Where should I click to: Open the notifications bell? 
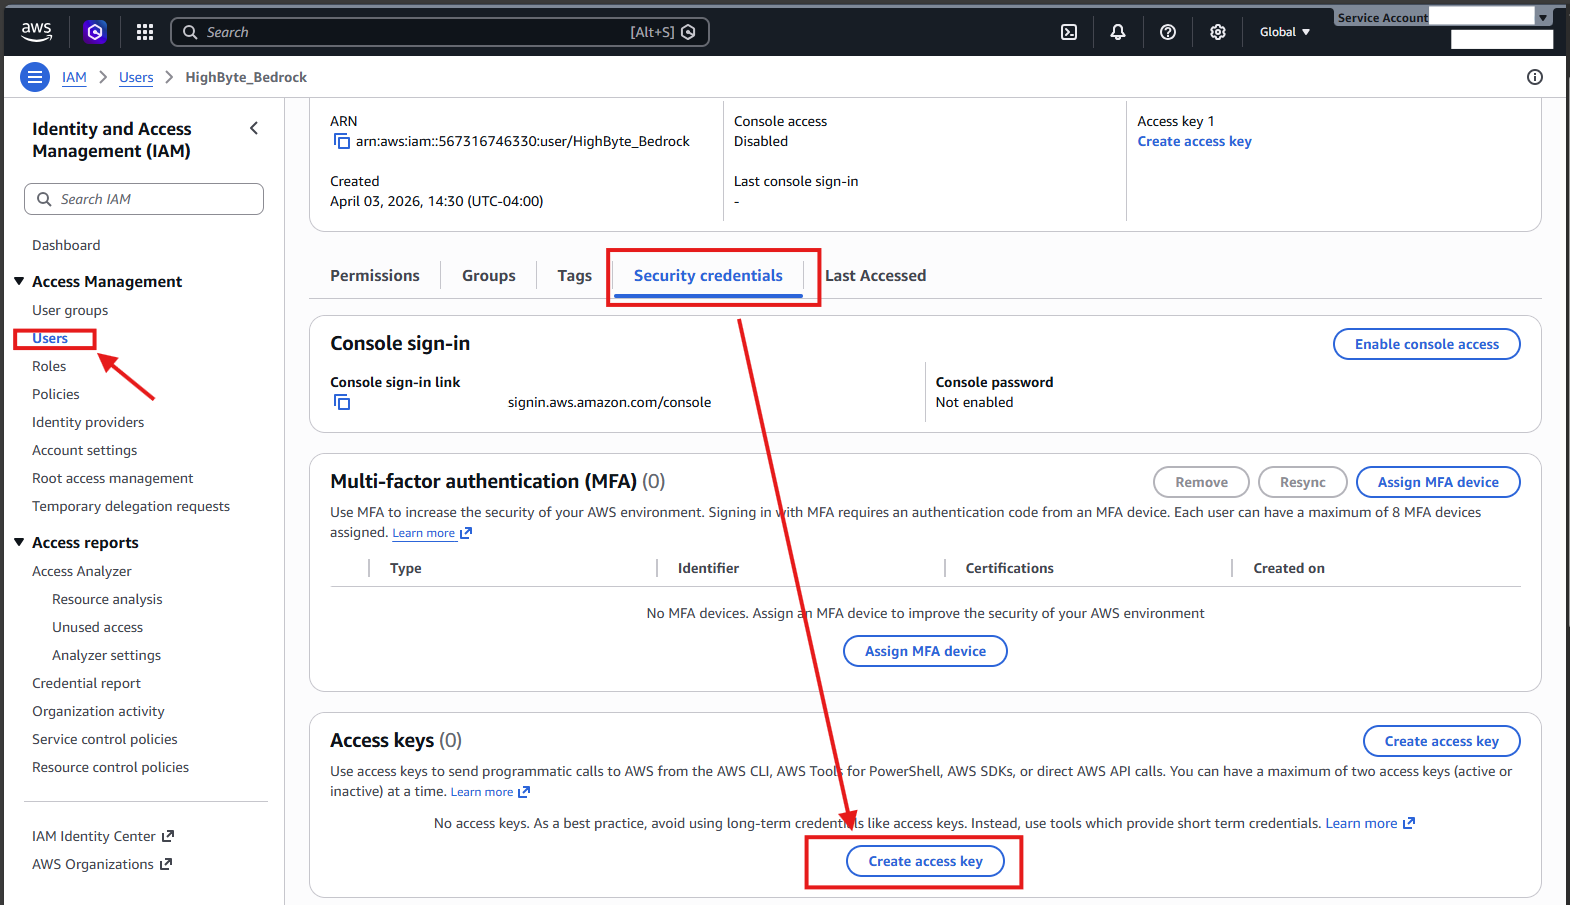(x=1118, y=32)
